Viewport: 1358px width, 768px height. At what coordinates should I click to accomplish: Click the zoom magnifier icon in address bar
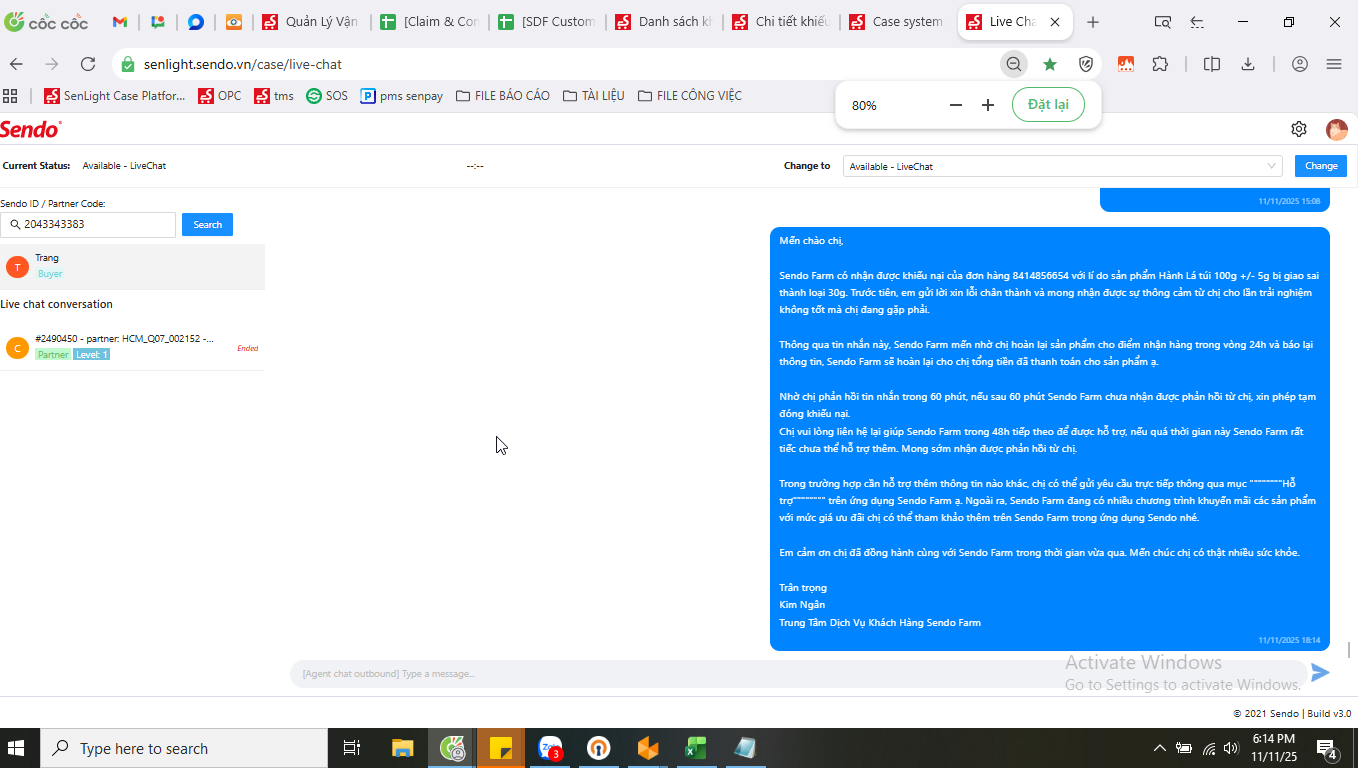pyautogui.click(x=1014, y=64)
